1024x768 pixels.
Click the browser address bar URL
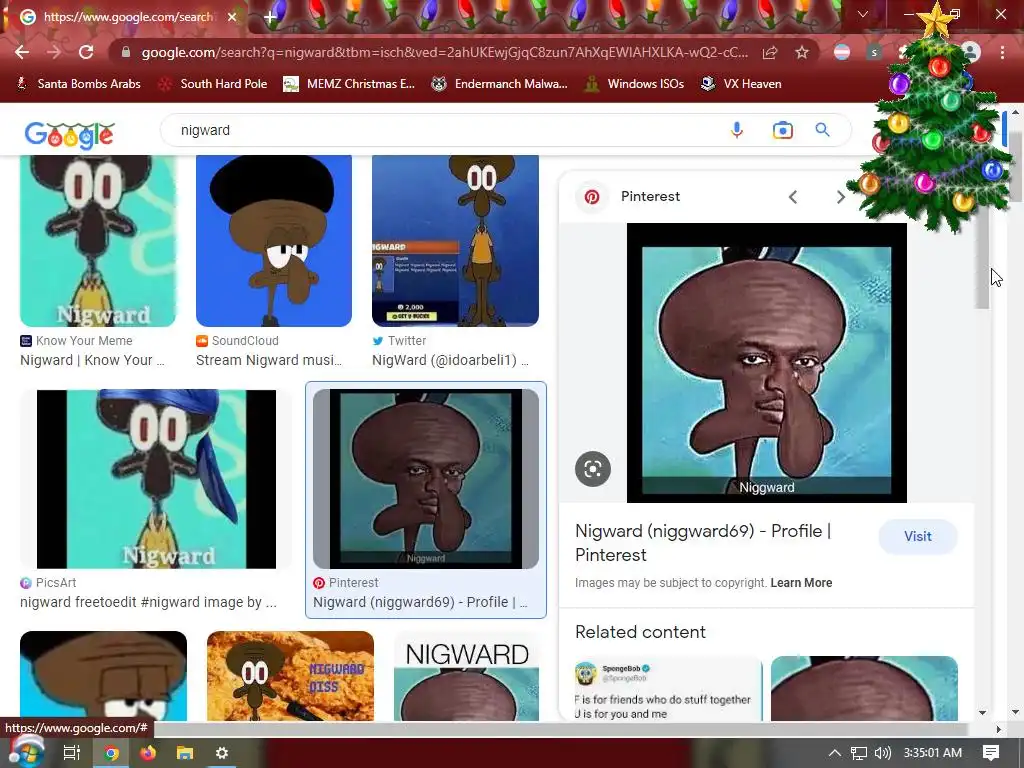coord(444,52)
